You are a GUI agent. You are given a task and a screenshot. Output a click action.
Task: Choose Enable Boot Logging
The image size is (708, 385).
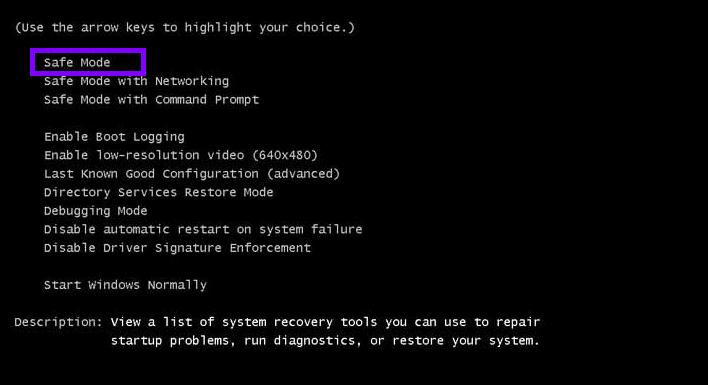[x=114, y=137]
